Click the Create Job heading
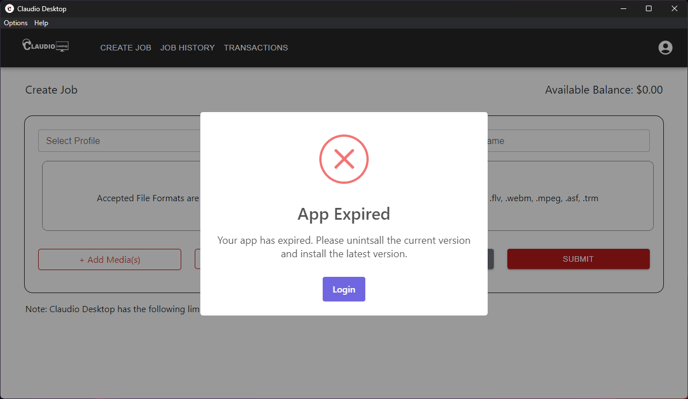This screenshot has width=688, height=399. pos(51,90)
